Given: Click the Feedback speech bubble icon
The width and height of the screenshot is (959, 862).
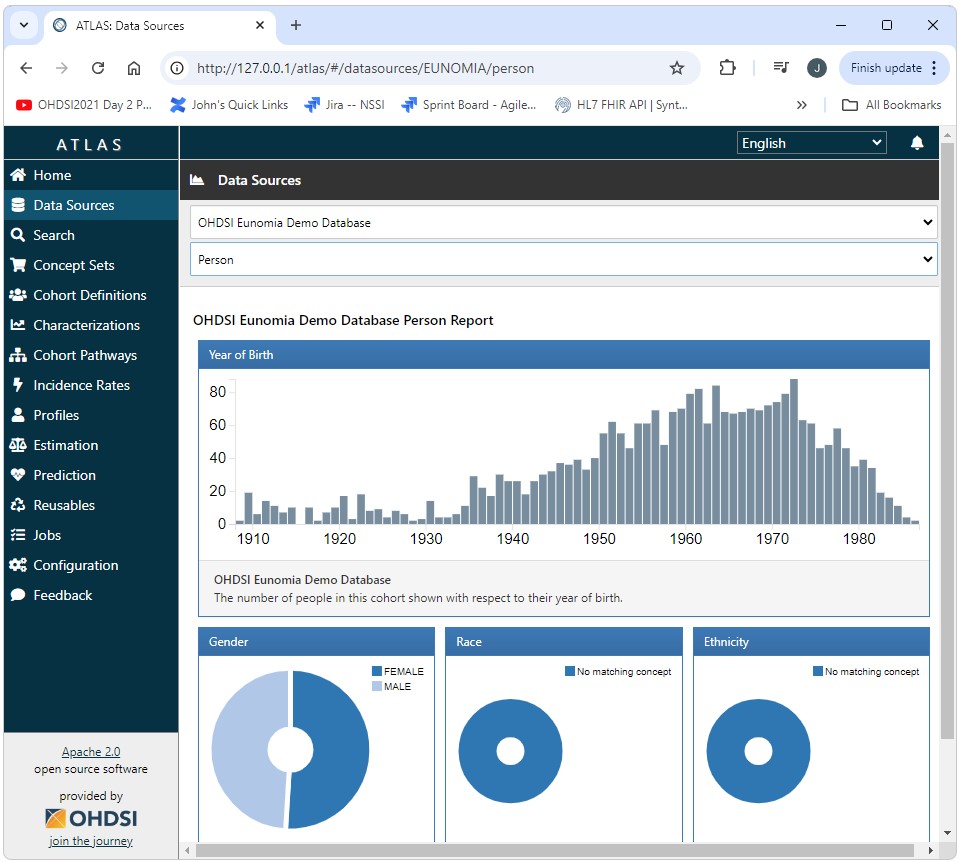Looking at the screenshot, I should click(18, 595).
